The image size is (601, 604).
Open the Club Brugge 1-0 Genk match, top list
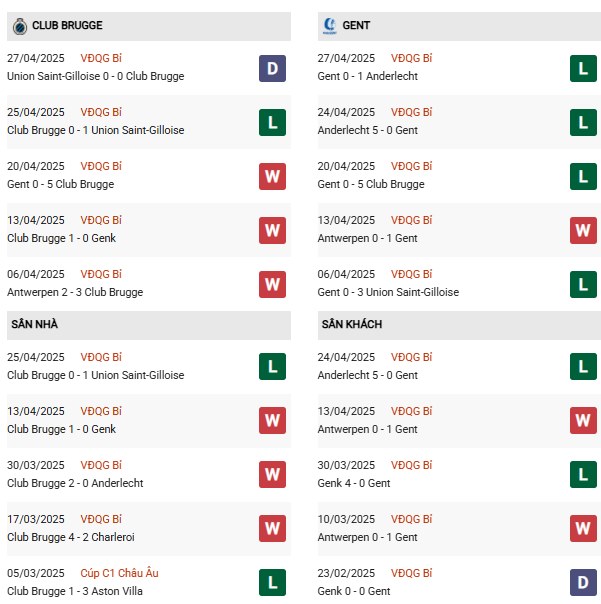click(x=61, y=238)
